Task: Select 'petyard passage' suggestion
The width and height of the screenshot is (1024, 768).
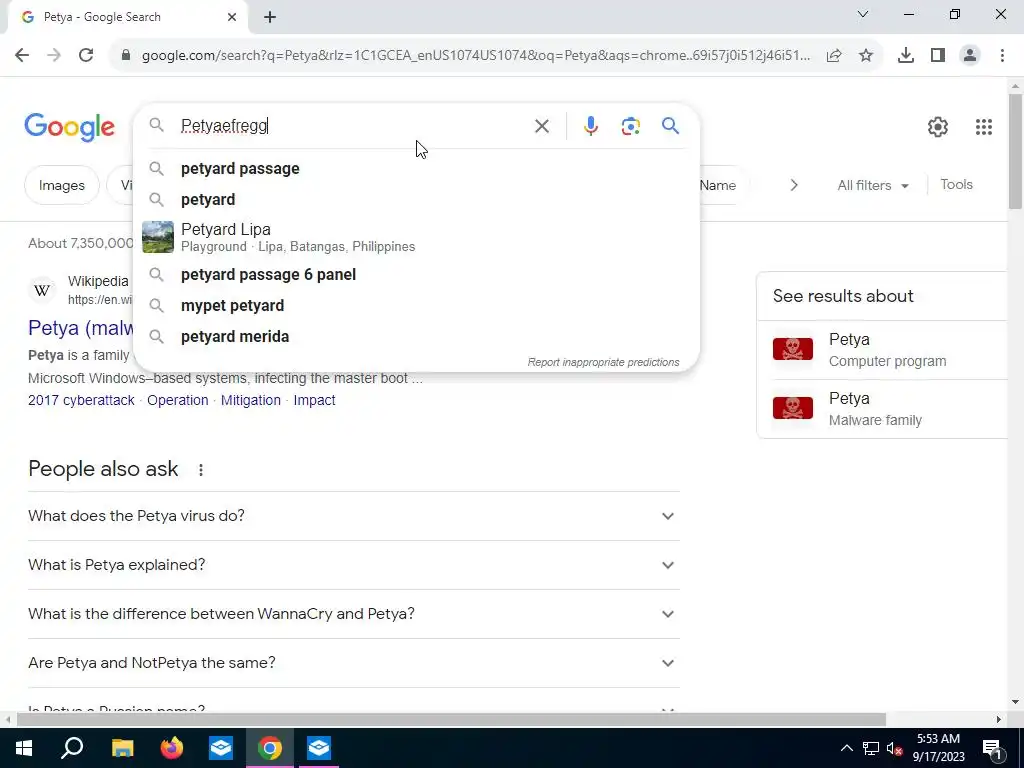Action: (416, 168)
